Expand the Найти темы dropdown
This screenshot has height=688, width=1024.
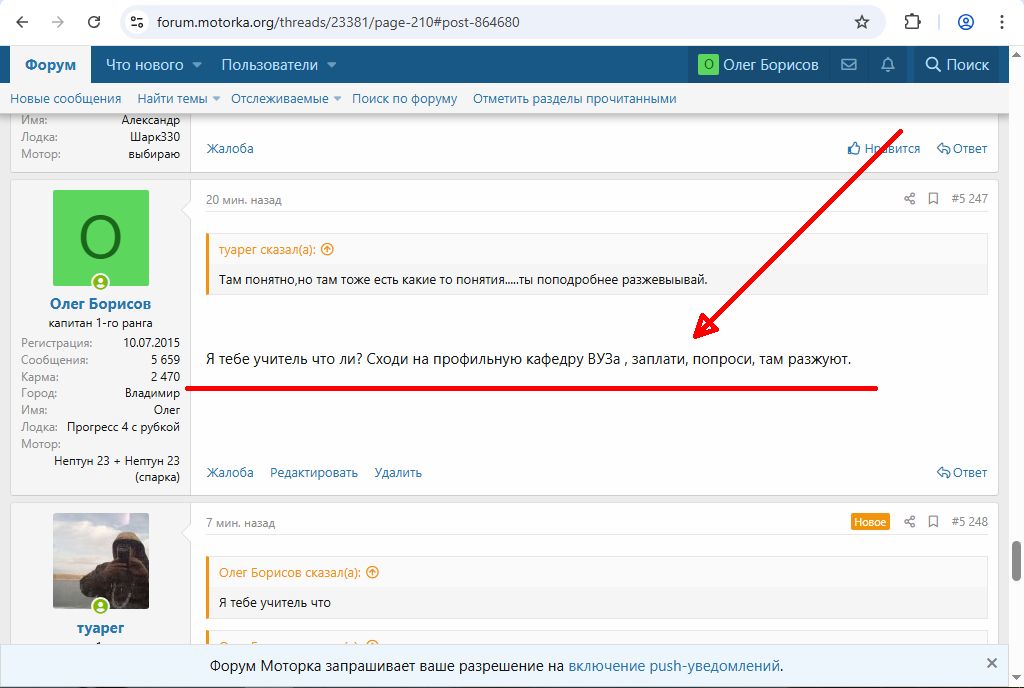coord(215,99)
